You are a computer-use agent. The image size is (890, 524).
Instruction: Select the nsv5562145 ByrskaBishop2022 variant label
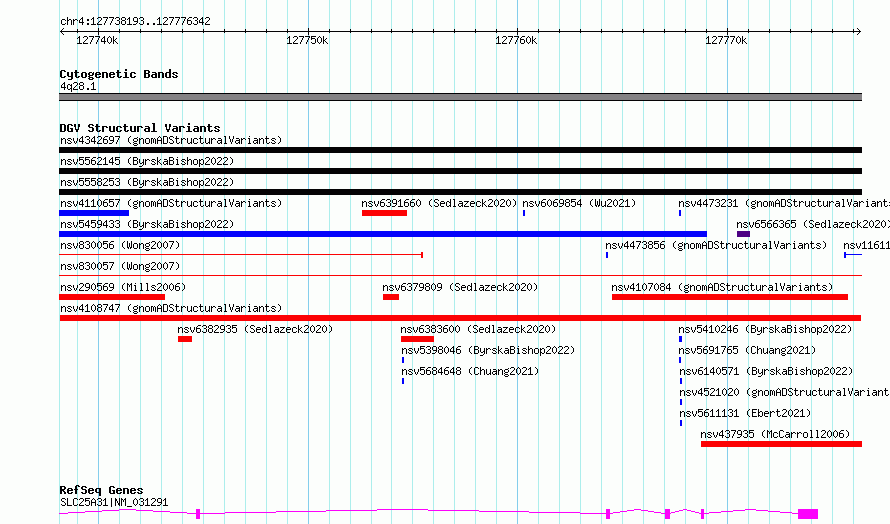tap(147, 161)
